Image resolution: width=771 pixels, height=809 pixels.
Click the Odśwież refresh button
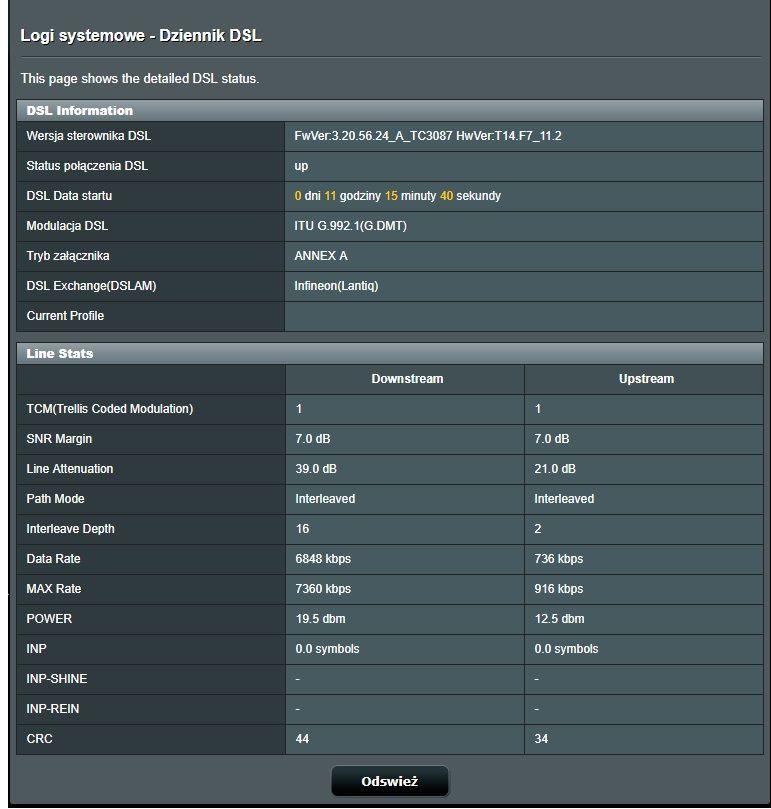point(389,782)
